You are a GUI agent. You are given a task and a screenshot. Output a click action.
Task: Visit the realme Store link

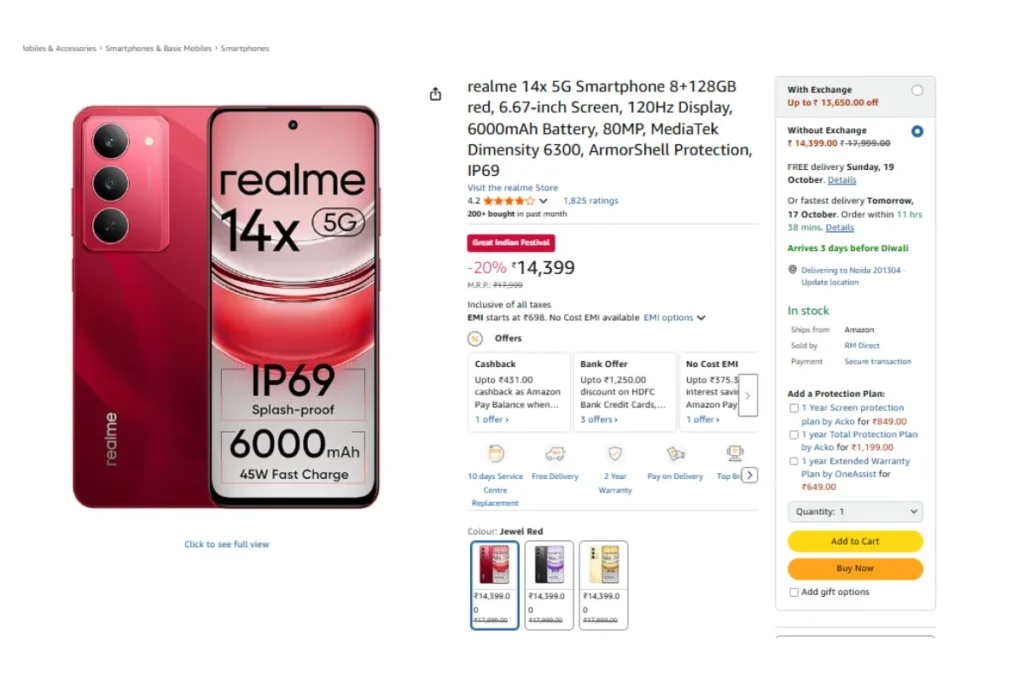pyautogui.click(x=512, y=188)
